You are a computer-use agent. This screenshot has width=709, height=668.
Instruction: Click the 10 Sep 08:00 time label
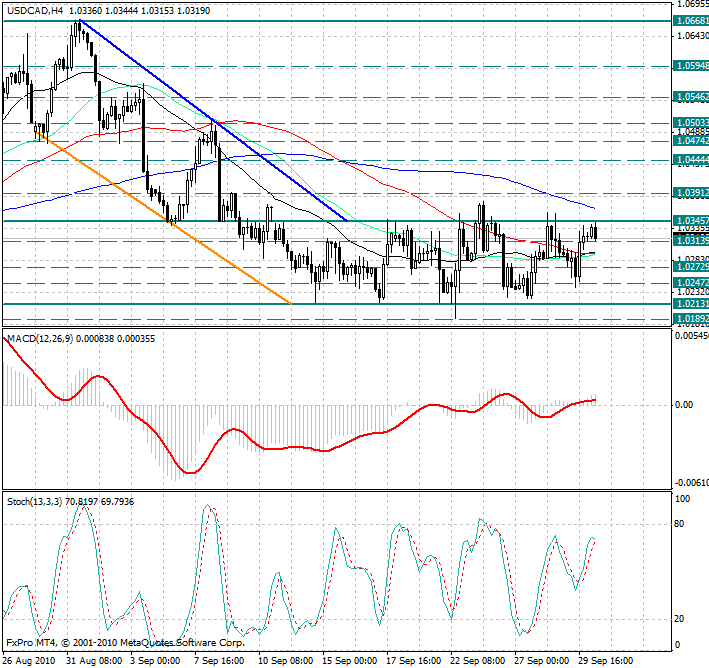tap(286, 661)
